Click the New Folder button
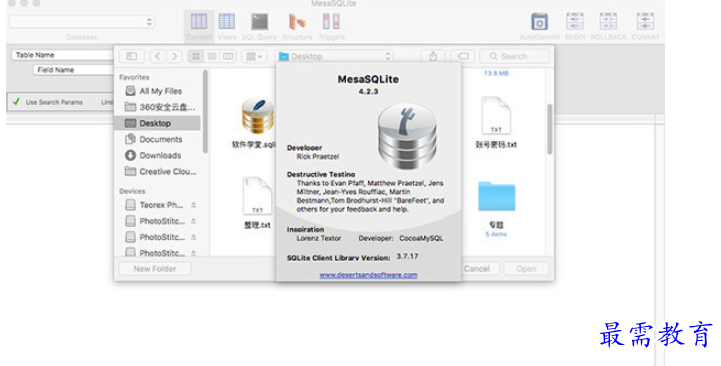The width and height of the screenshot is (721, 366). (x=155, y=269)
